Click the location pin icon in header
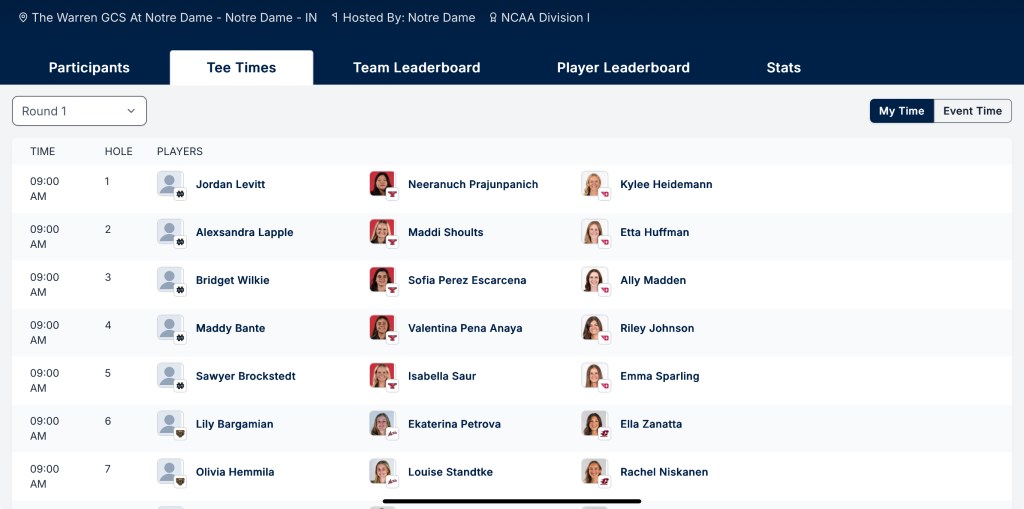1024x509 pixels. (23, 18)
